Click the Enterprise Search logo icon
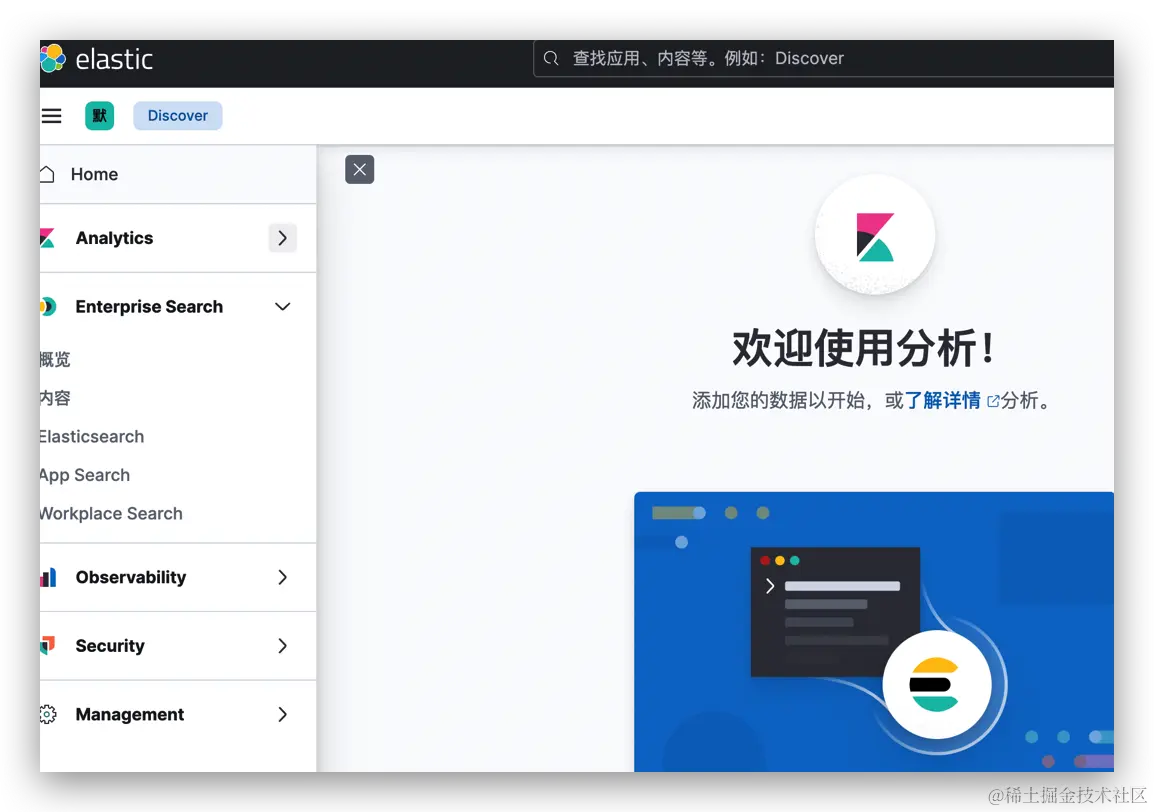Viewport: 1154px width, 812px height. tap(48, 306)
